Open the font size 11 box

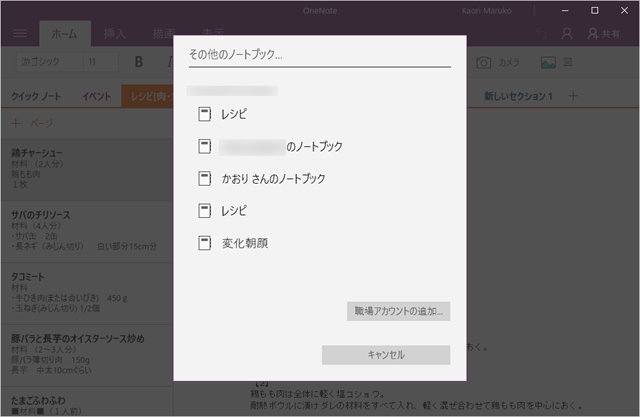[101, 62]
